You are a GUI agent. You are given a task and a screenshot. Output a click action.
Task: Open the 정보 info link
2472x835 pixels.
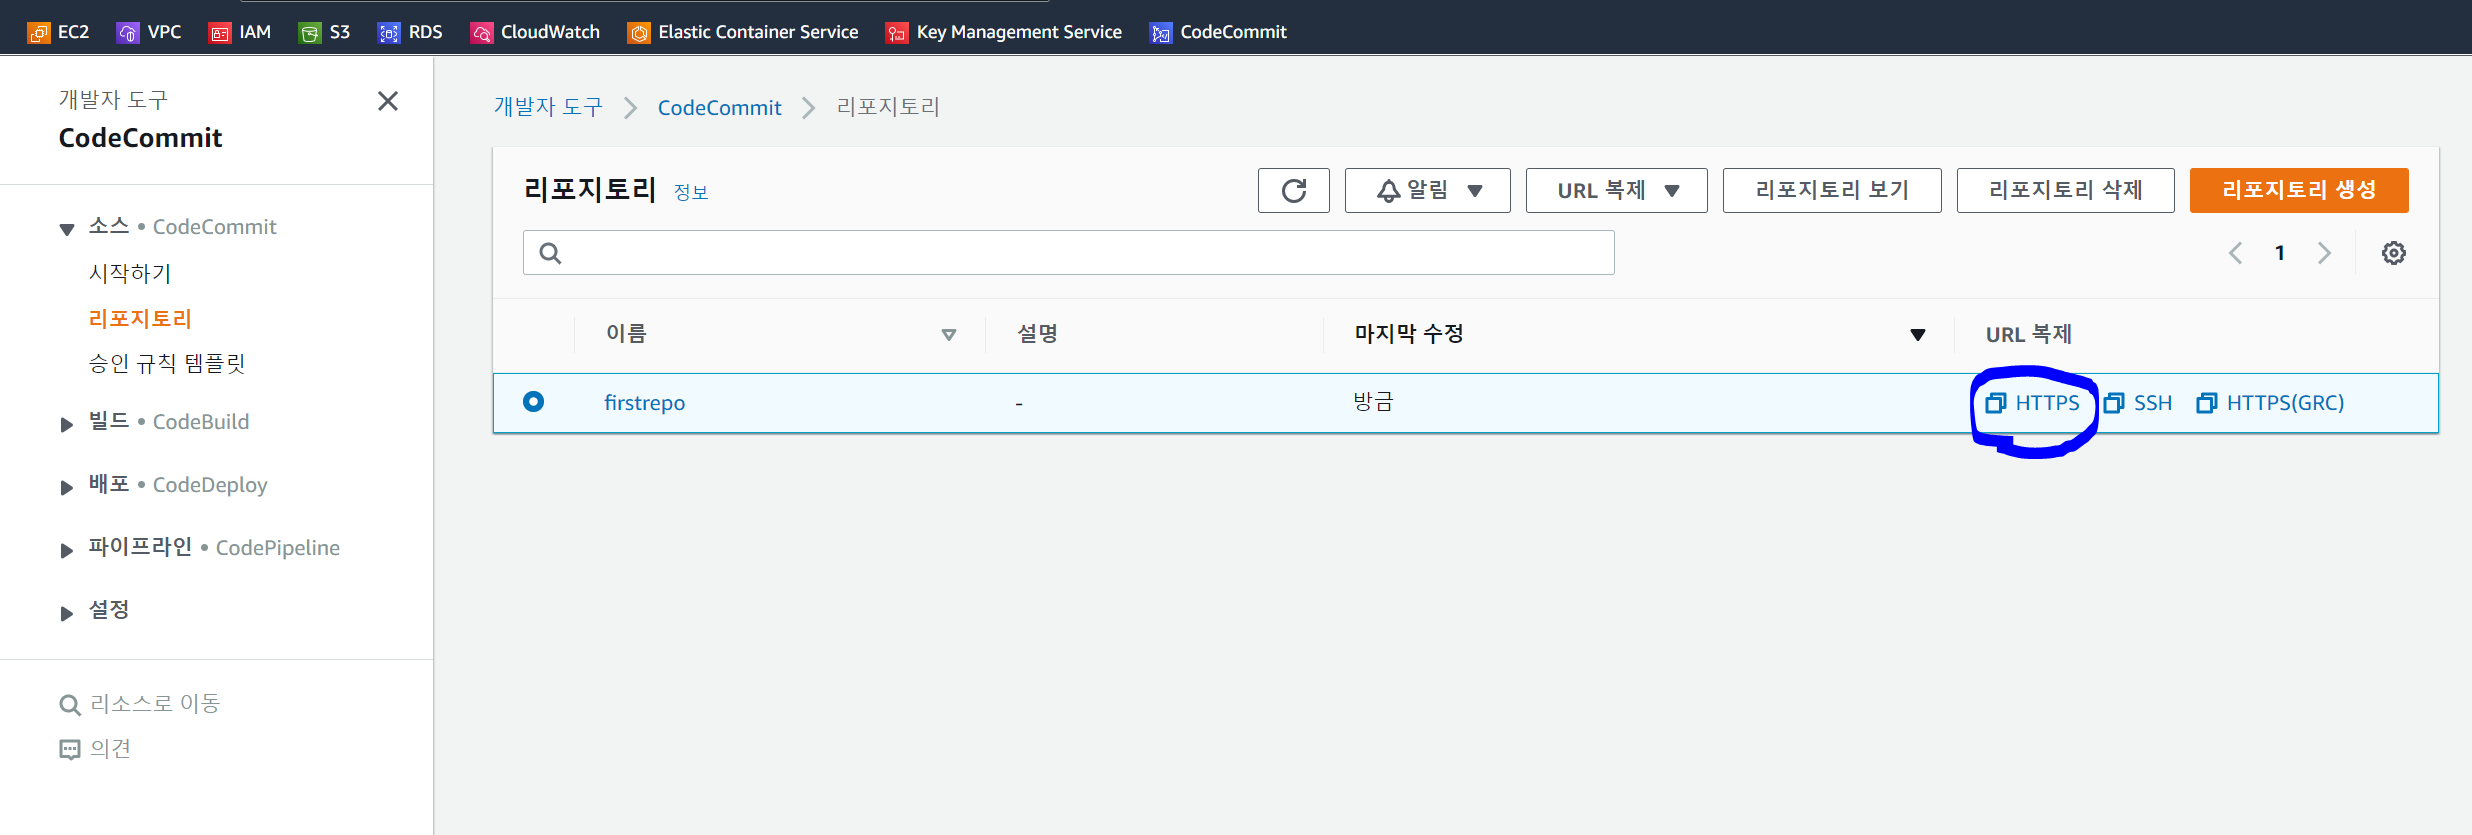click(691, 192)
